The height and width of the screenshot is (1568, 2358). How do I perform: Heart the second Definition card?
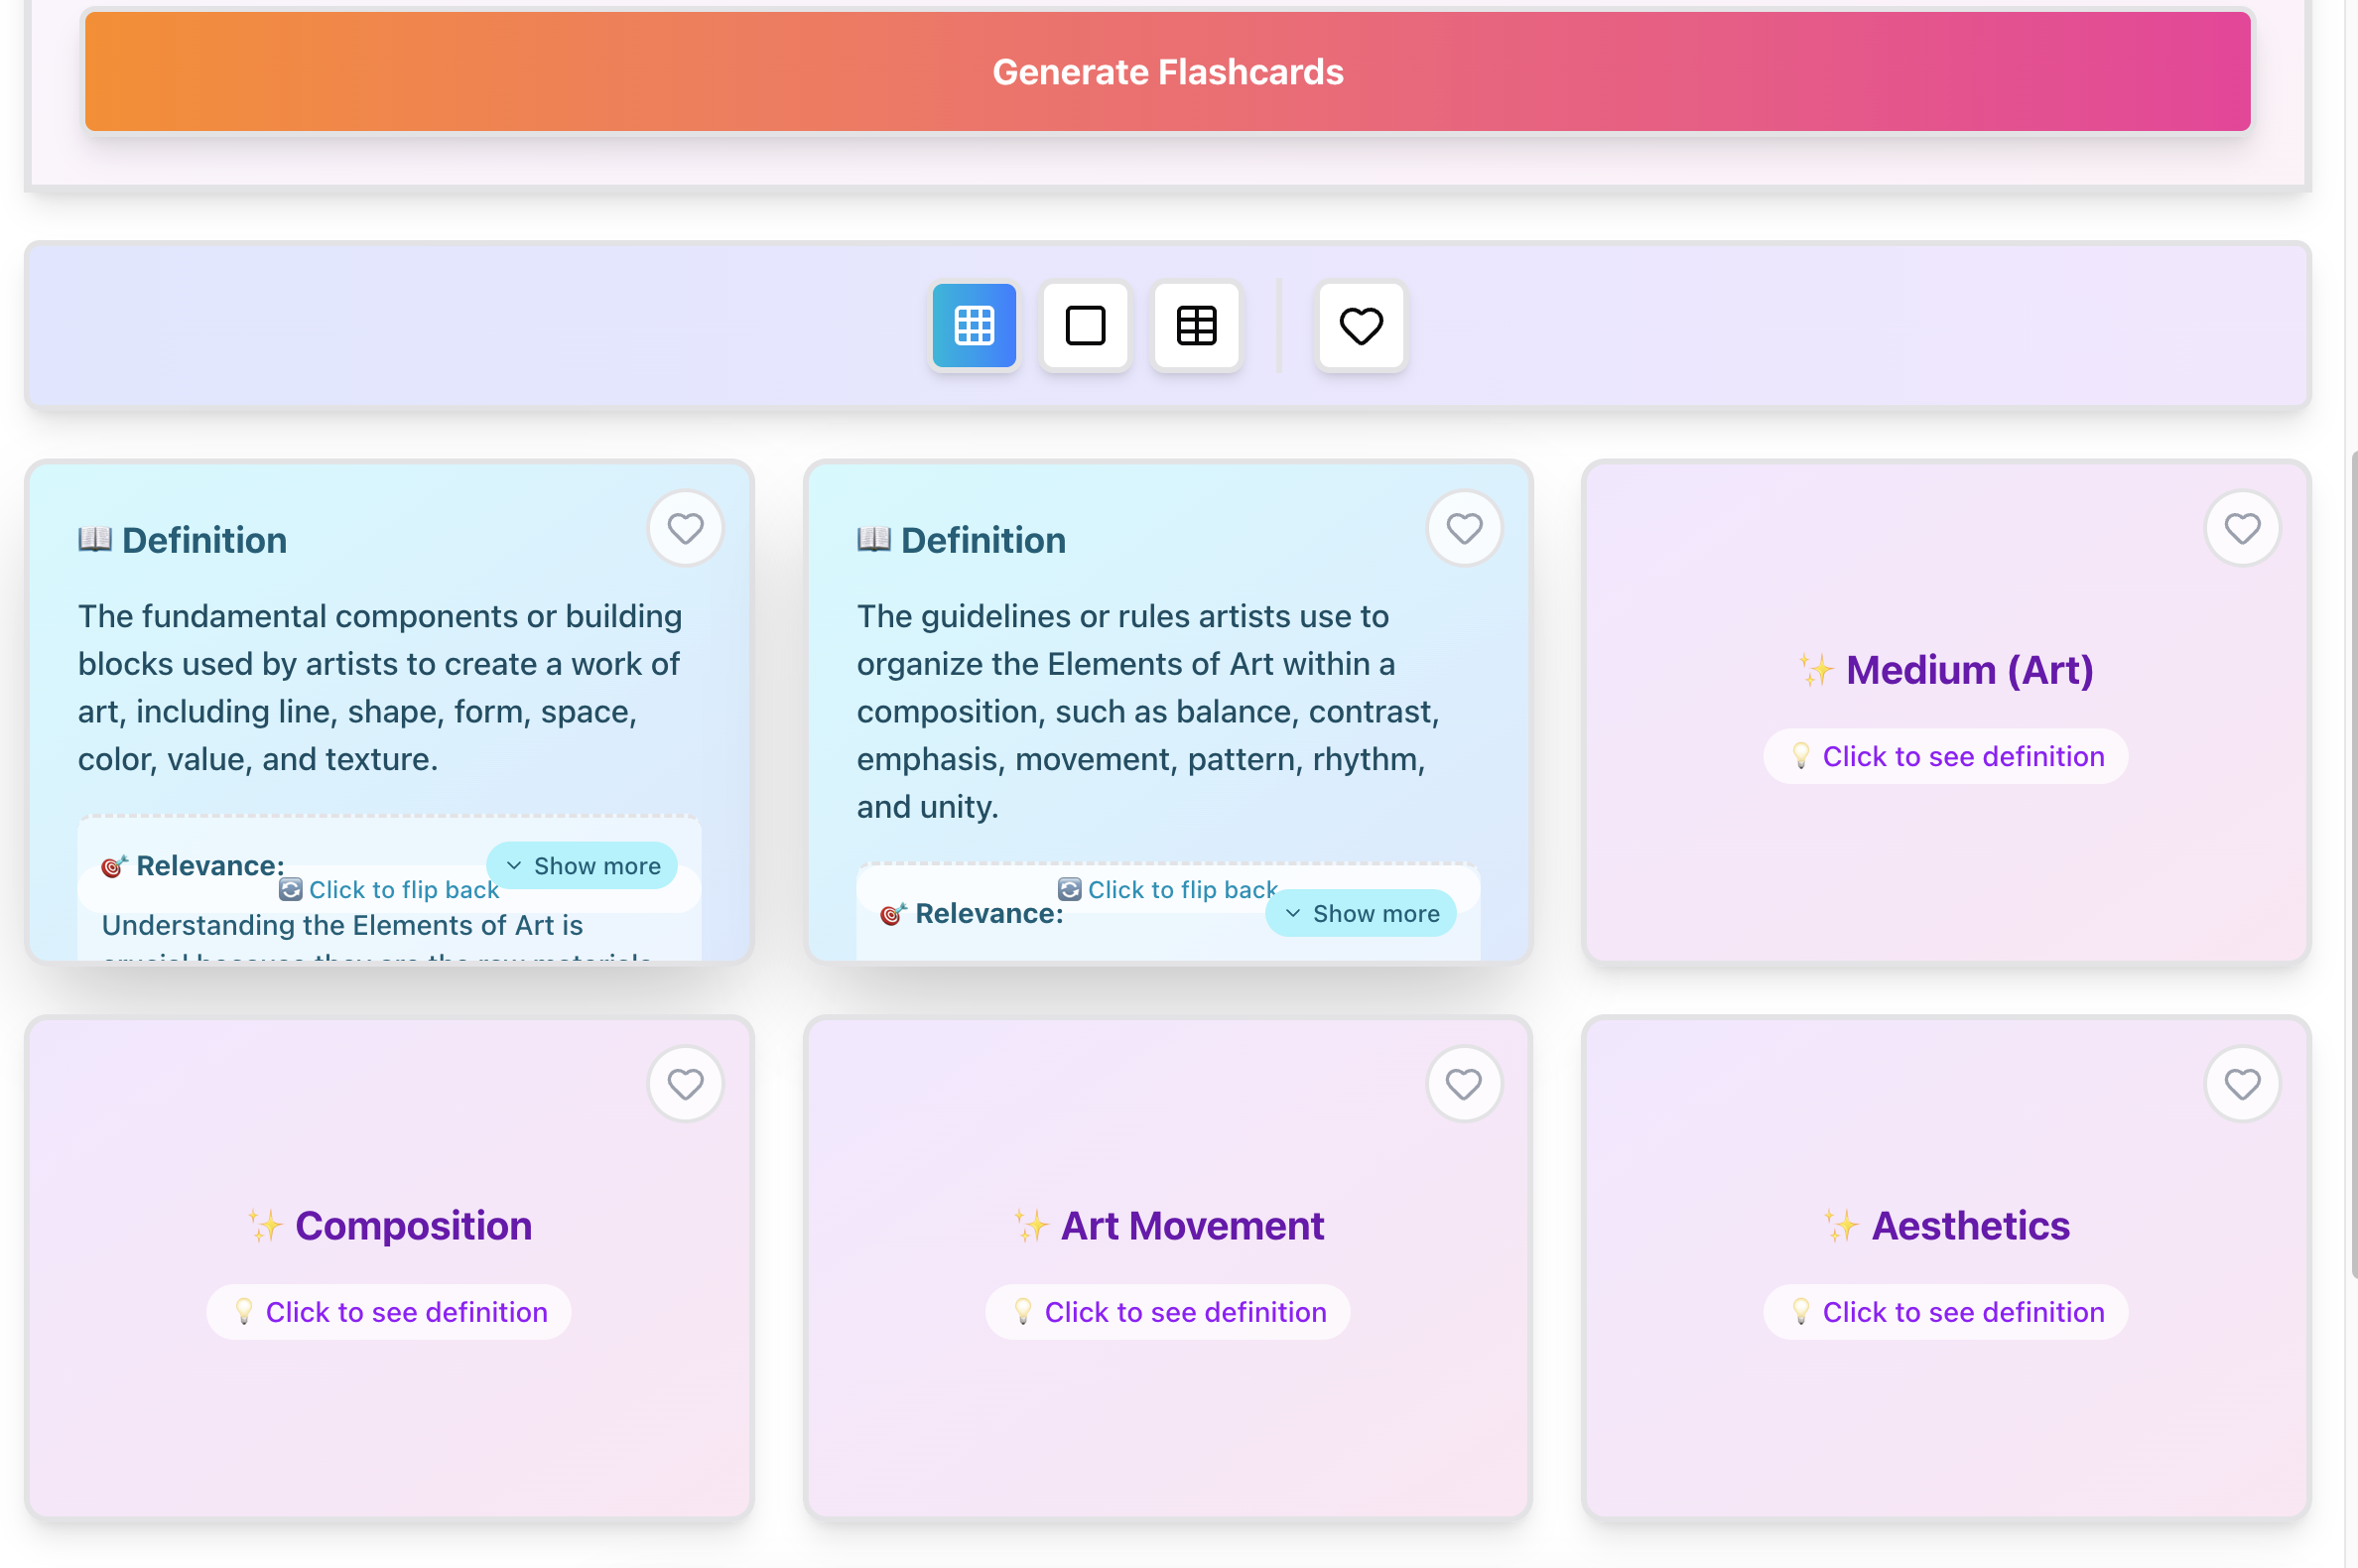(1463, 528)
